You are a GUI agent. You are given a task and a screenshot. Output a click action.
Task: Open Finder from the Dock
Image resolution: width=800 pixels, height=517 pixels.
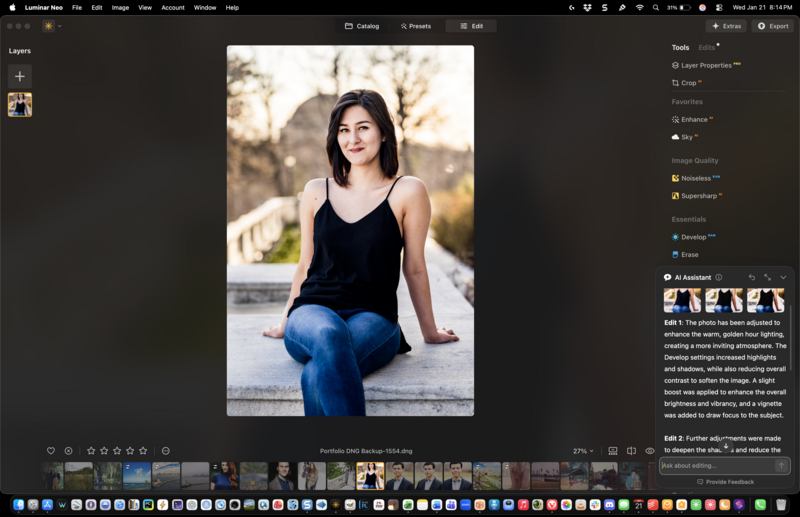click(x=19, y=505)
